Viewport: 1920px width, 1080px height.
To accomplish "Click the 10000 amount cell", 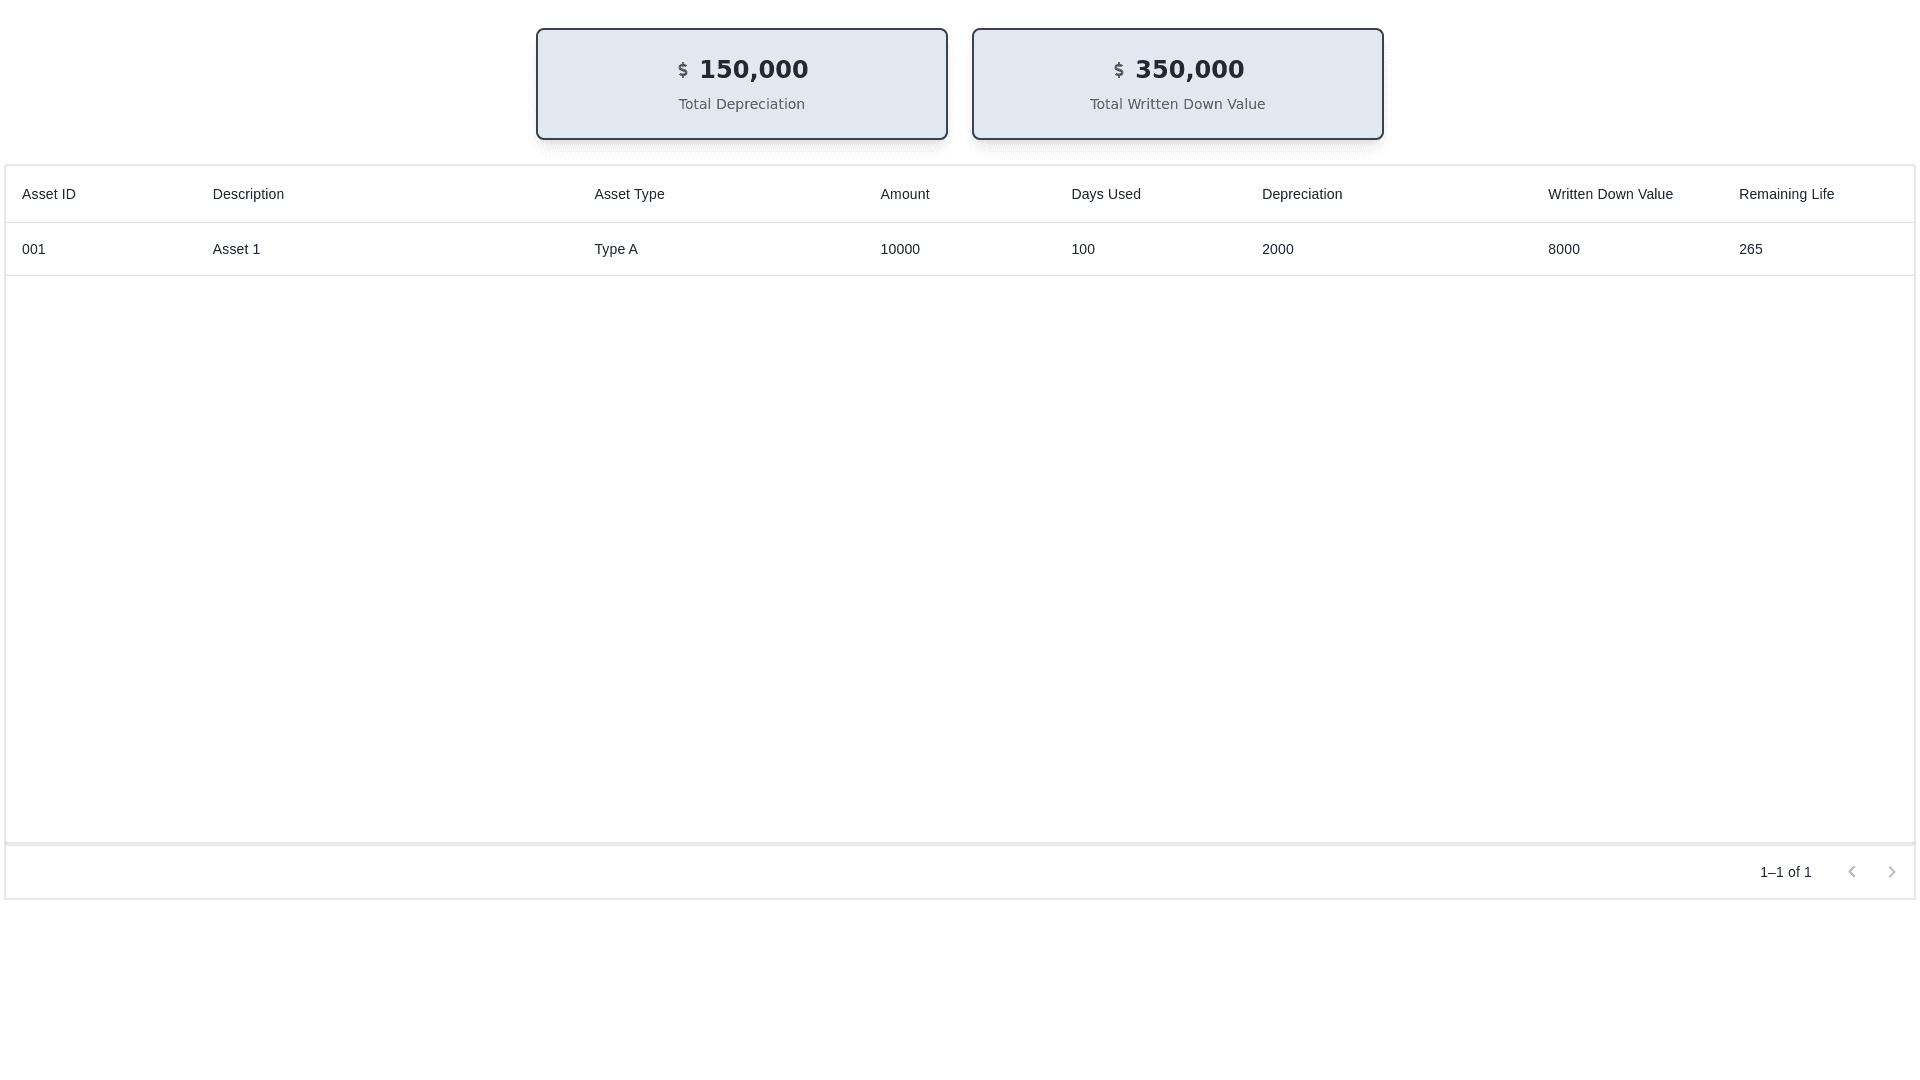I will [900, 249].
